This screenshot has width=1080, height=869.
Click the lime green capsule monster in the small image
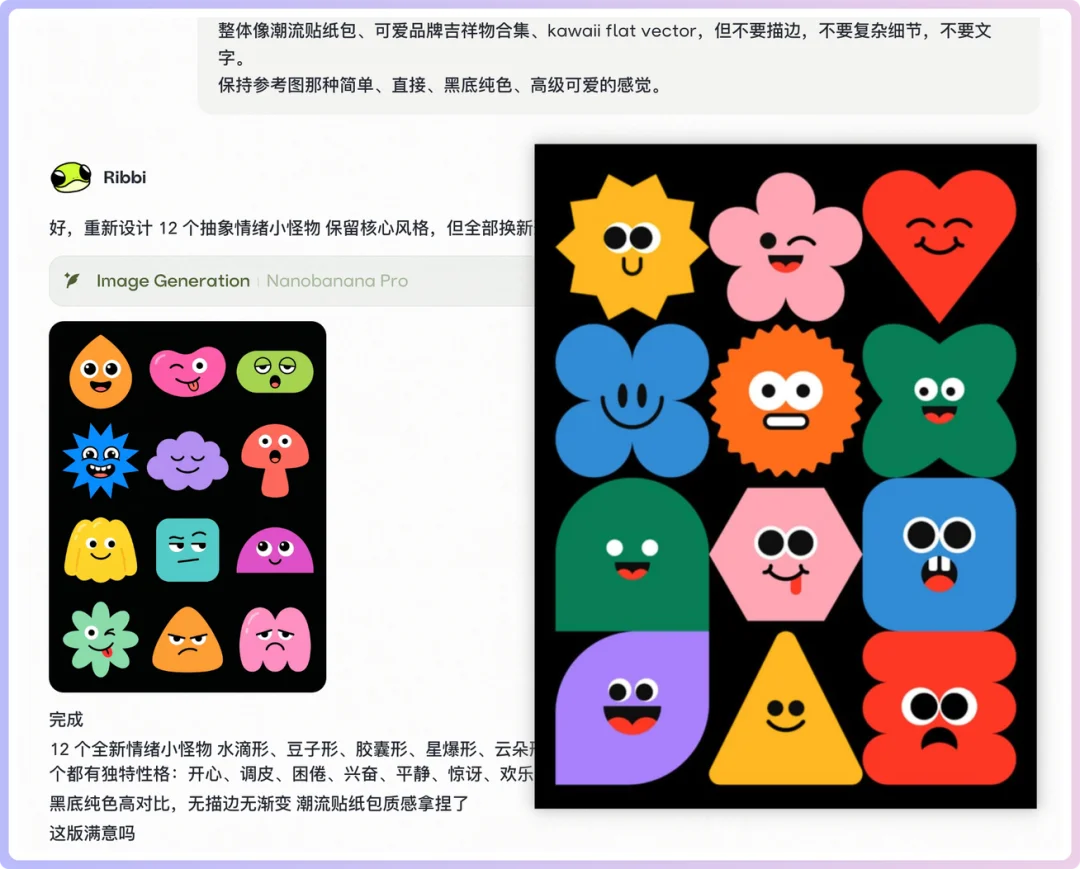(274, 371)
